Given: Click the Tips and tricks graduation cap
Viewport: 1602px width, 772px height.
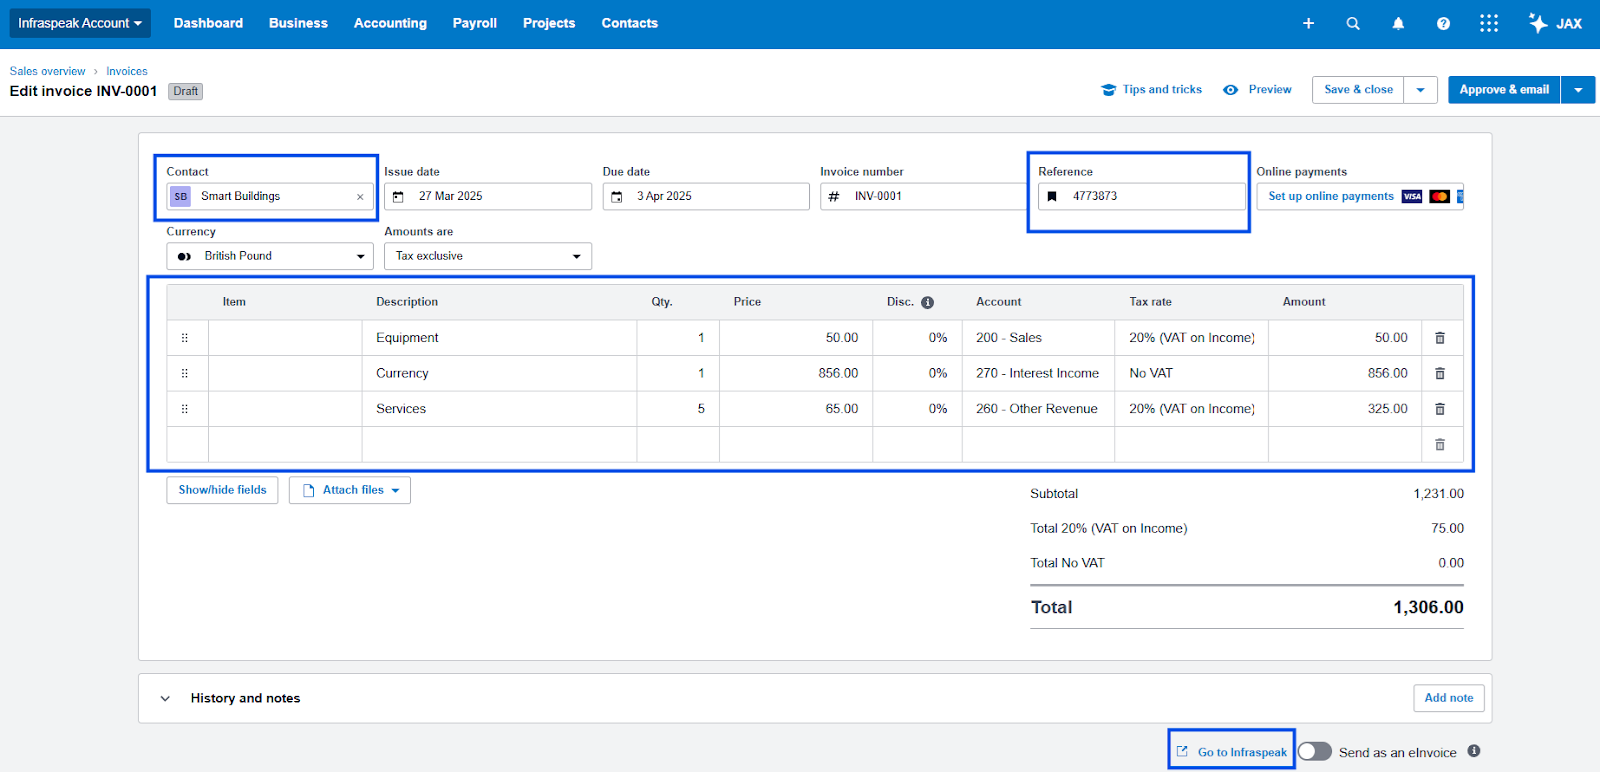Looking at the screenshot, I should tap(1109, 90).
